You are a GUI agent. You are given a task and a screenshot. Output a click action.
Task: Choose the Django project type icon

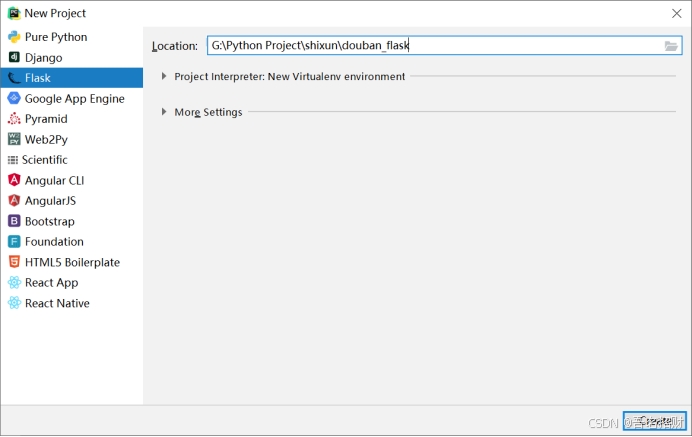pyautogui.click(x=14, y=57)
